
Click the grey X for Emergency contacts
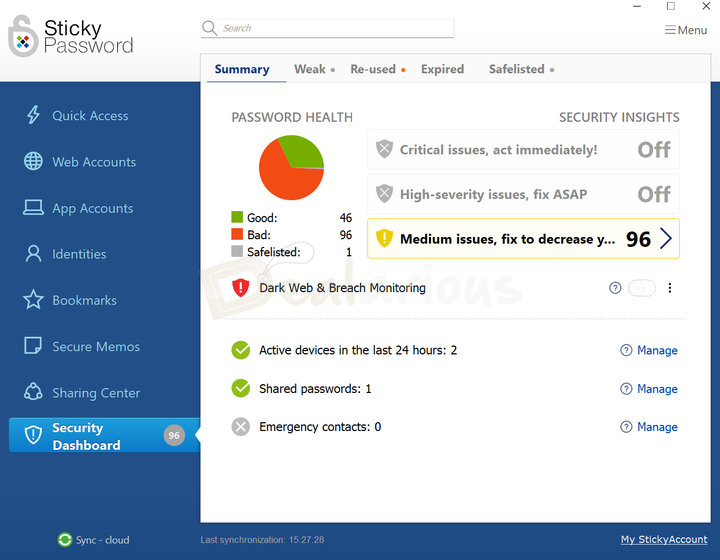pos(241,427)
